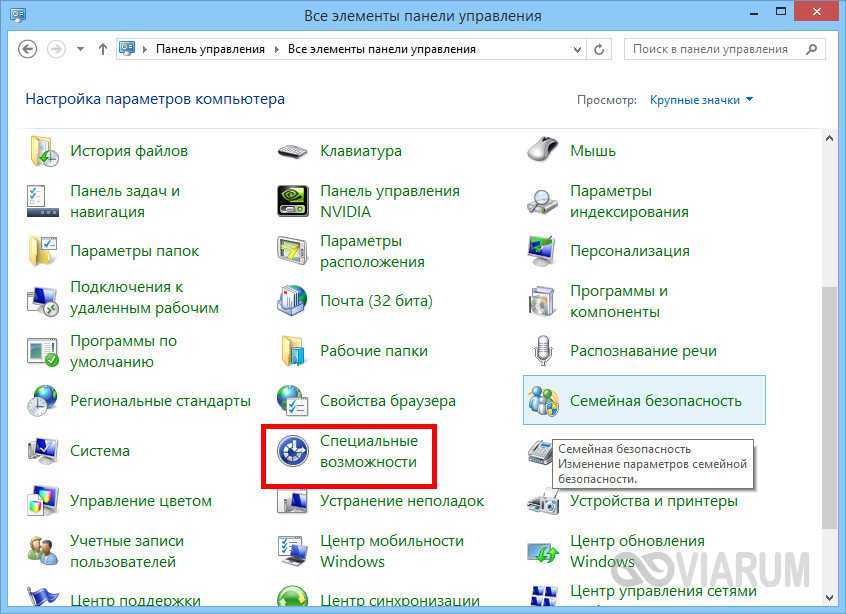Open the Почта (32 бита) icon
846x614 pixels.
click(293, 301)
